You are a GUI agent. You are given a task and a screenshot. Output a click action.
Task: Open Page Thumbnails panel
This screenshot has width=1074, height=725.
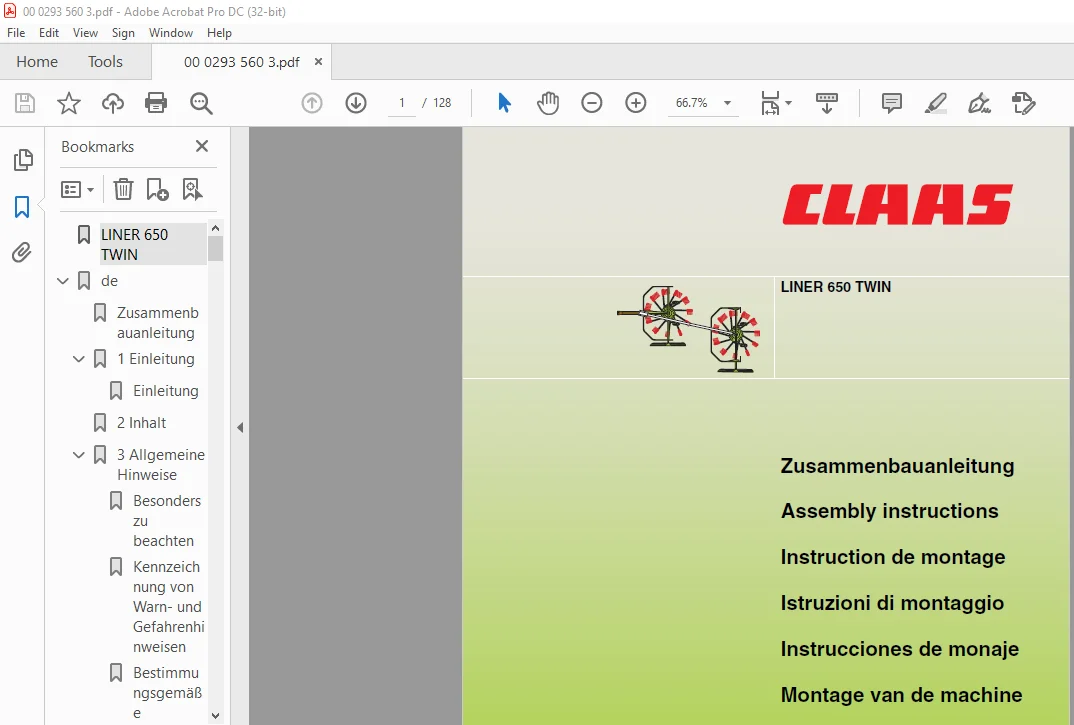[x=23, y=160]
